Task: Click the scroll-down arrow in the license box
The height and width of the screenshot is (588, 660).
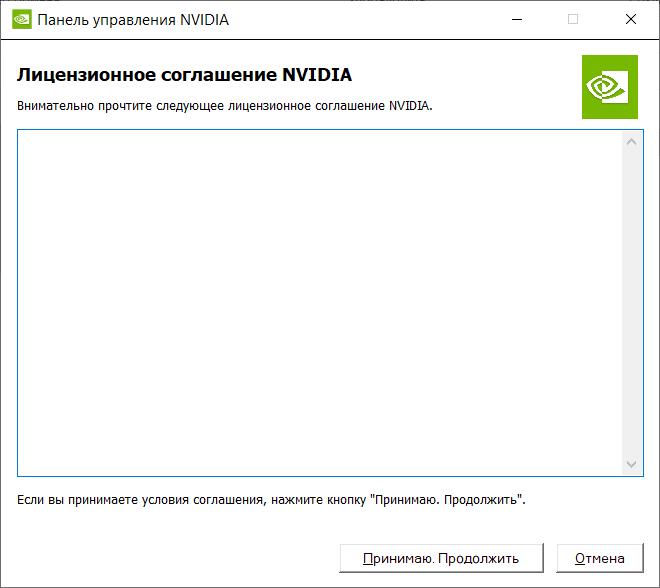Action: click(x=631, y=464)
